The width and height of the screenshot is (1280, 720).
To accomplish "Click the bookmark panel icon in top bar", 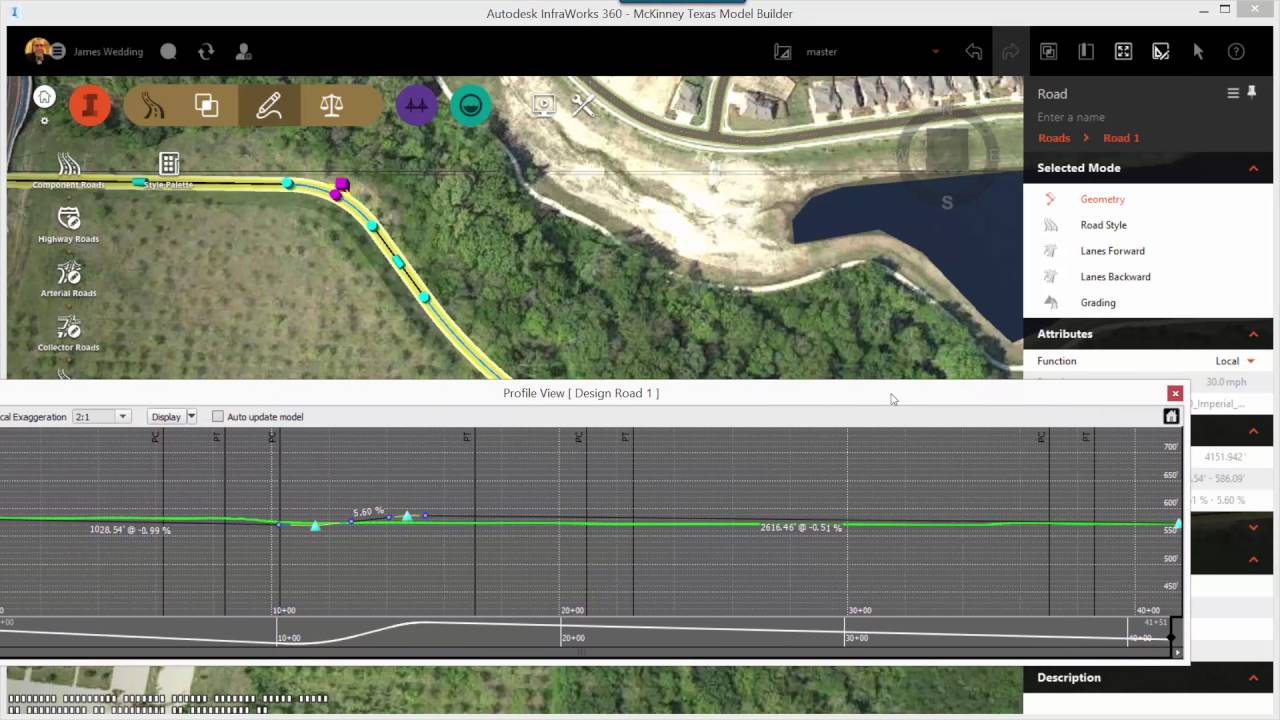I will tap(1086, 51).
